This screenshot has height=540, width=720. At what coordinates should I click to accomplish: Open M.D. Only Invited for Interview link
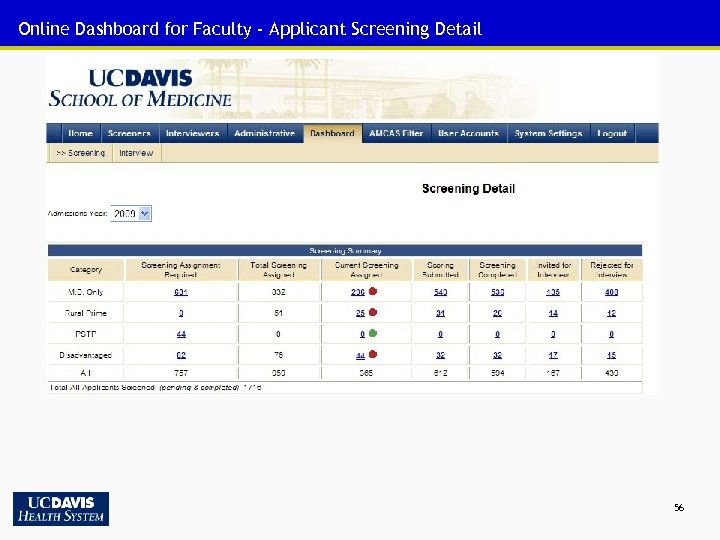[x=553, y=292]
